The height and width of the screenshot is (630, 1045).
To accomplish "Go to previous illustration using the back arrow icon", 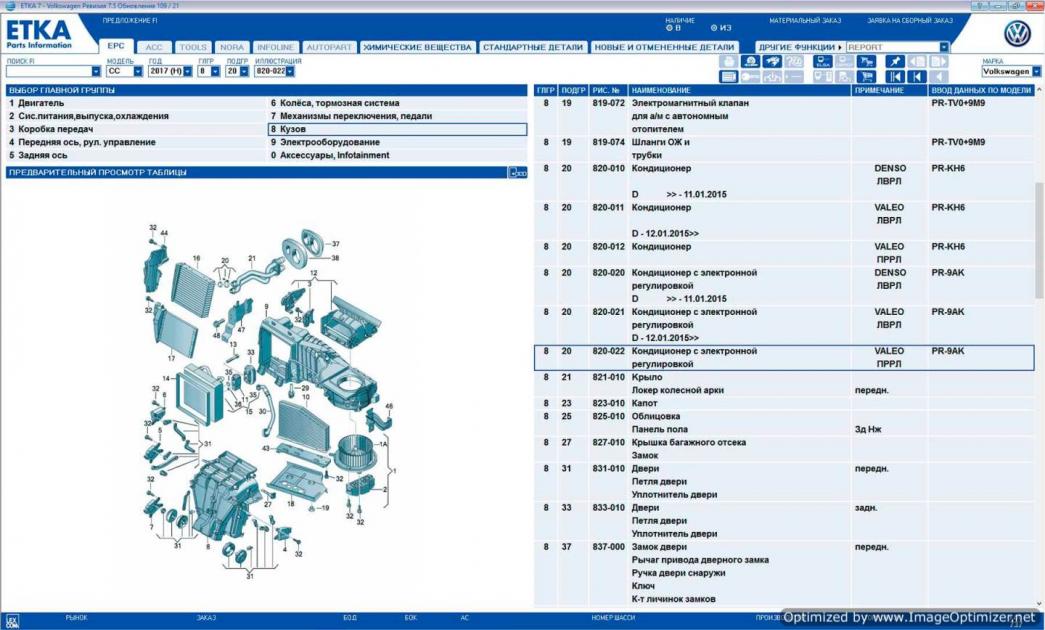I will [x=916, y=77].
